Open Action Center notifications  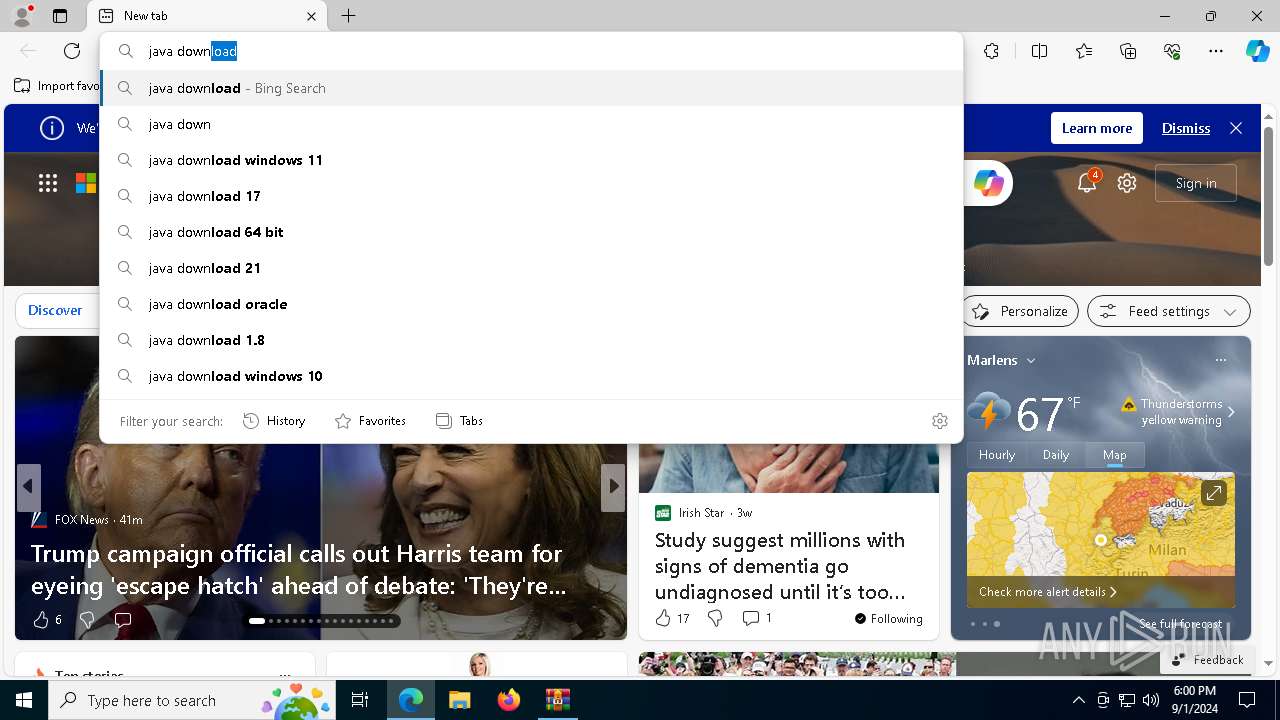click(1247, 701)
